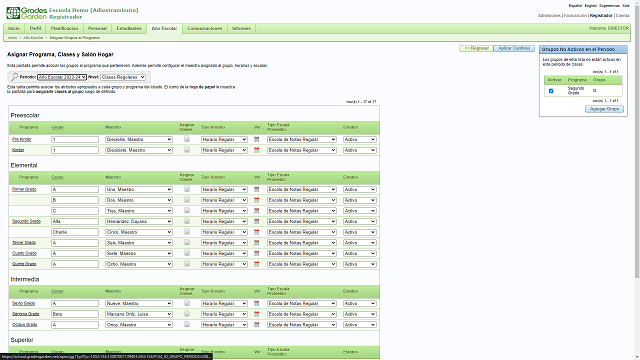Click Año Escolar breadcrumb link
The image size is (640, 360).
pyautogui.click(x=33, y=38)
